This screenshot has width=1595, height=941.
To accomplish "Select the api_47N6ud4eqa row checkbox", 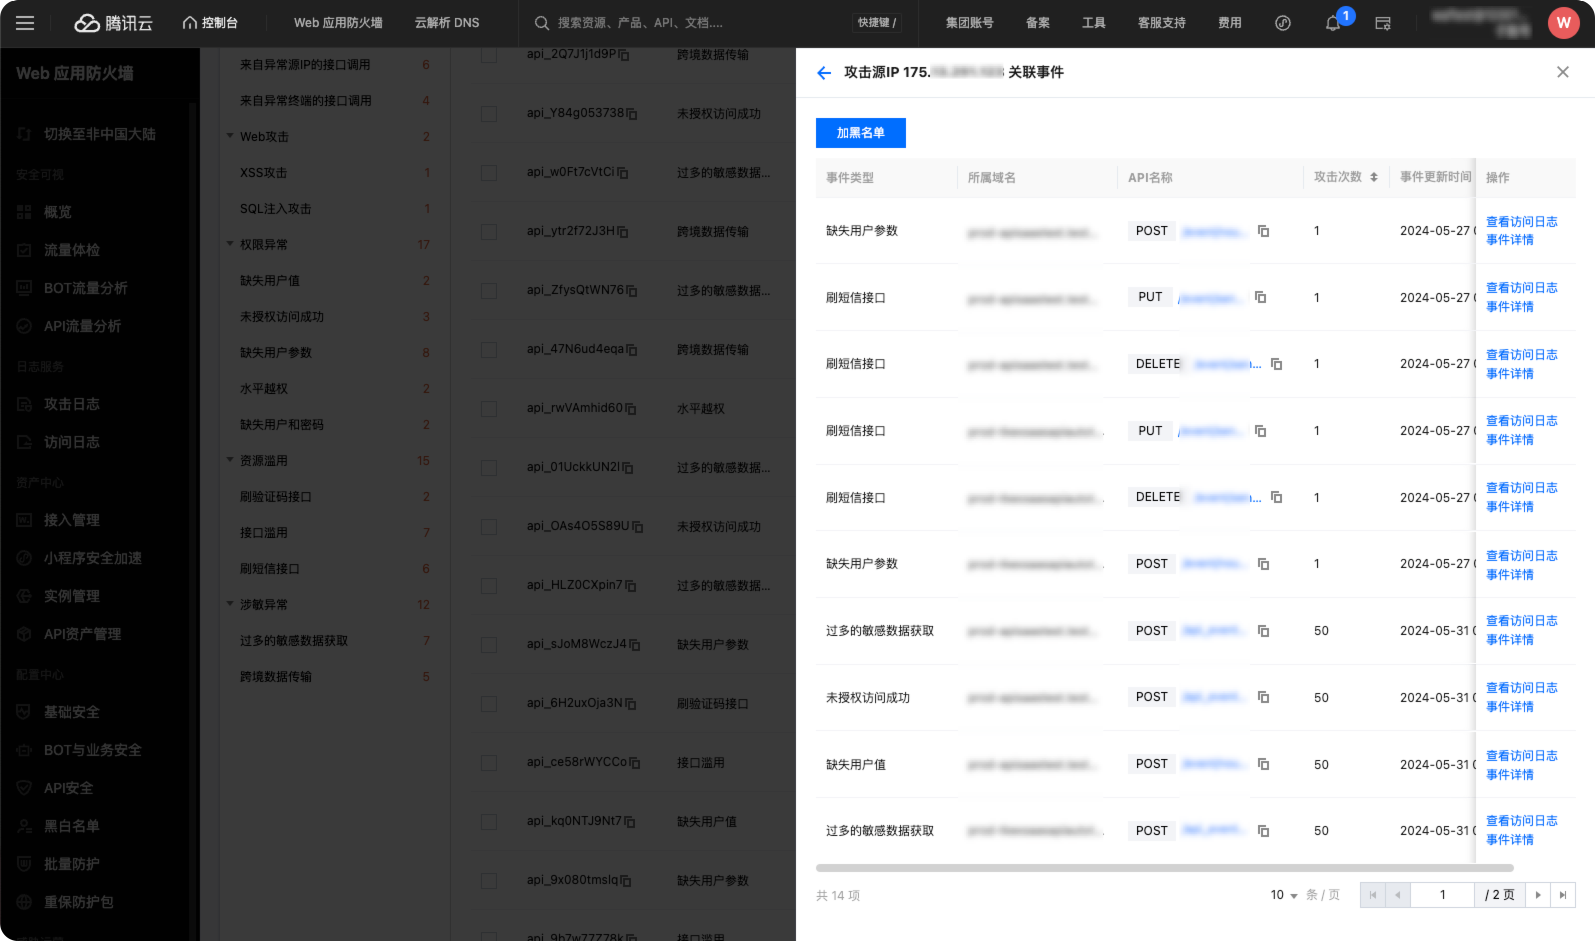I will (x=489, y=350).
